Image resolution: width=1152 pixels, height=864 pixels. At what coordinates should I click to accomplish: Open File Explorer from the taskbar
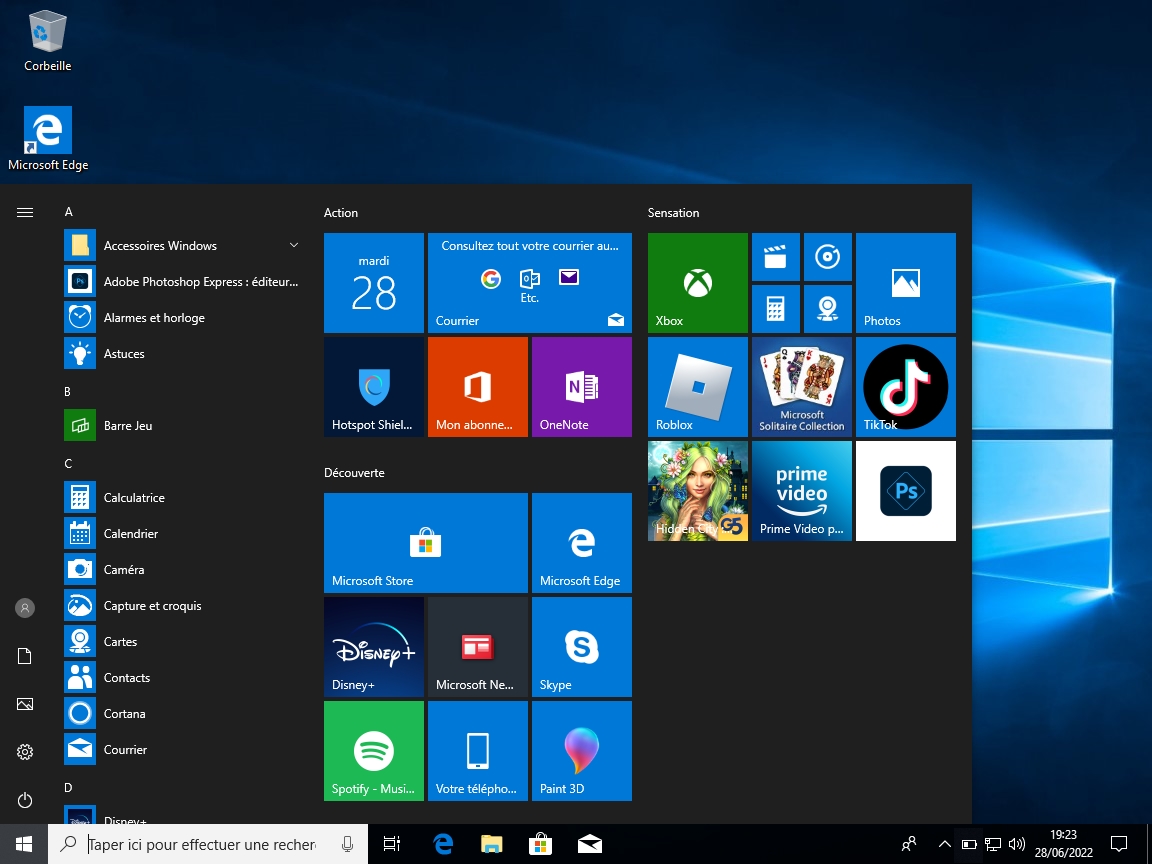point(491,844)
